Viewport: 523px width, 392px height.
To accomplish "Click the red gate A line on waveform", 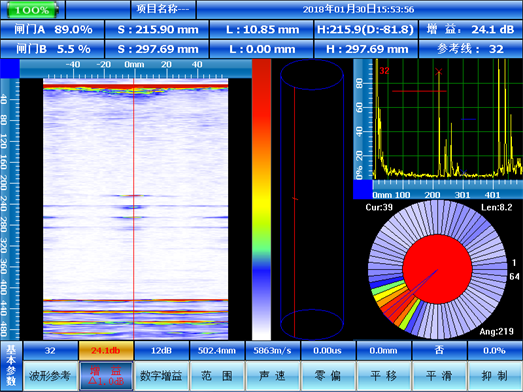I will tap(419, 91).
